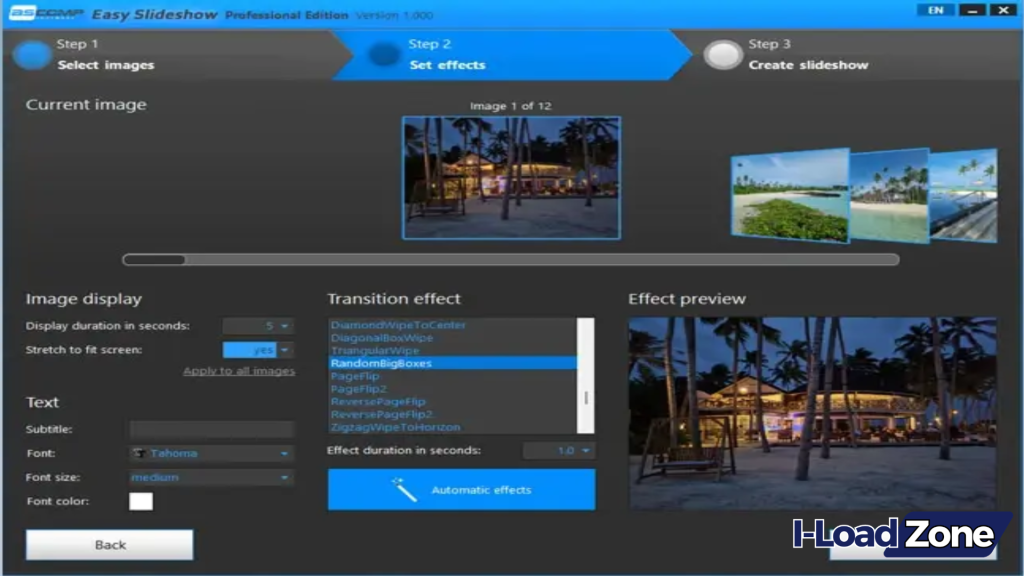This screenshot has width=1024, height=576.
Task: Open the Font color swatch
Action: [x=141, y=501]
